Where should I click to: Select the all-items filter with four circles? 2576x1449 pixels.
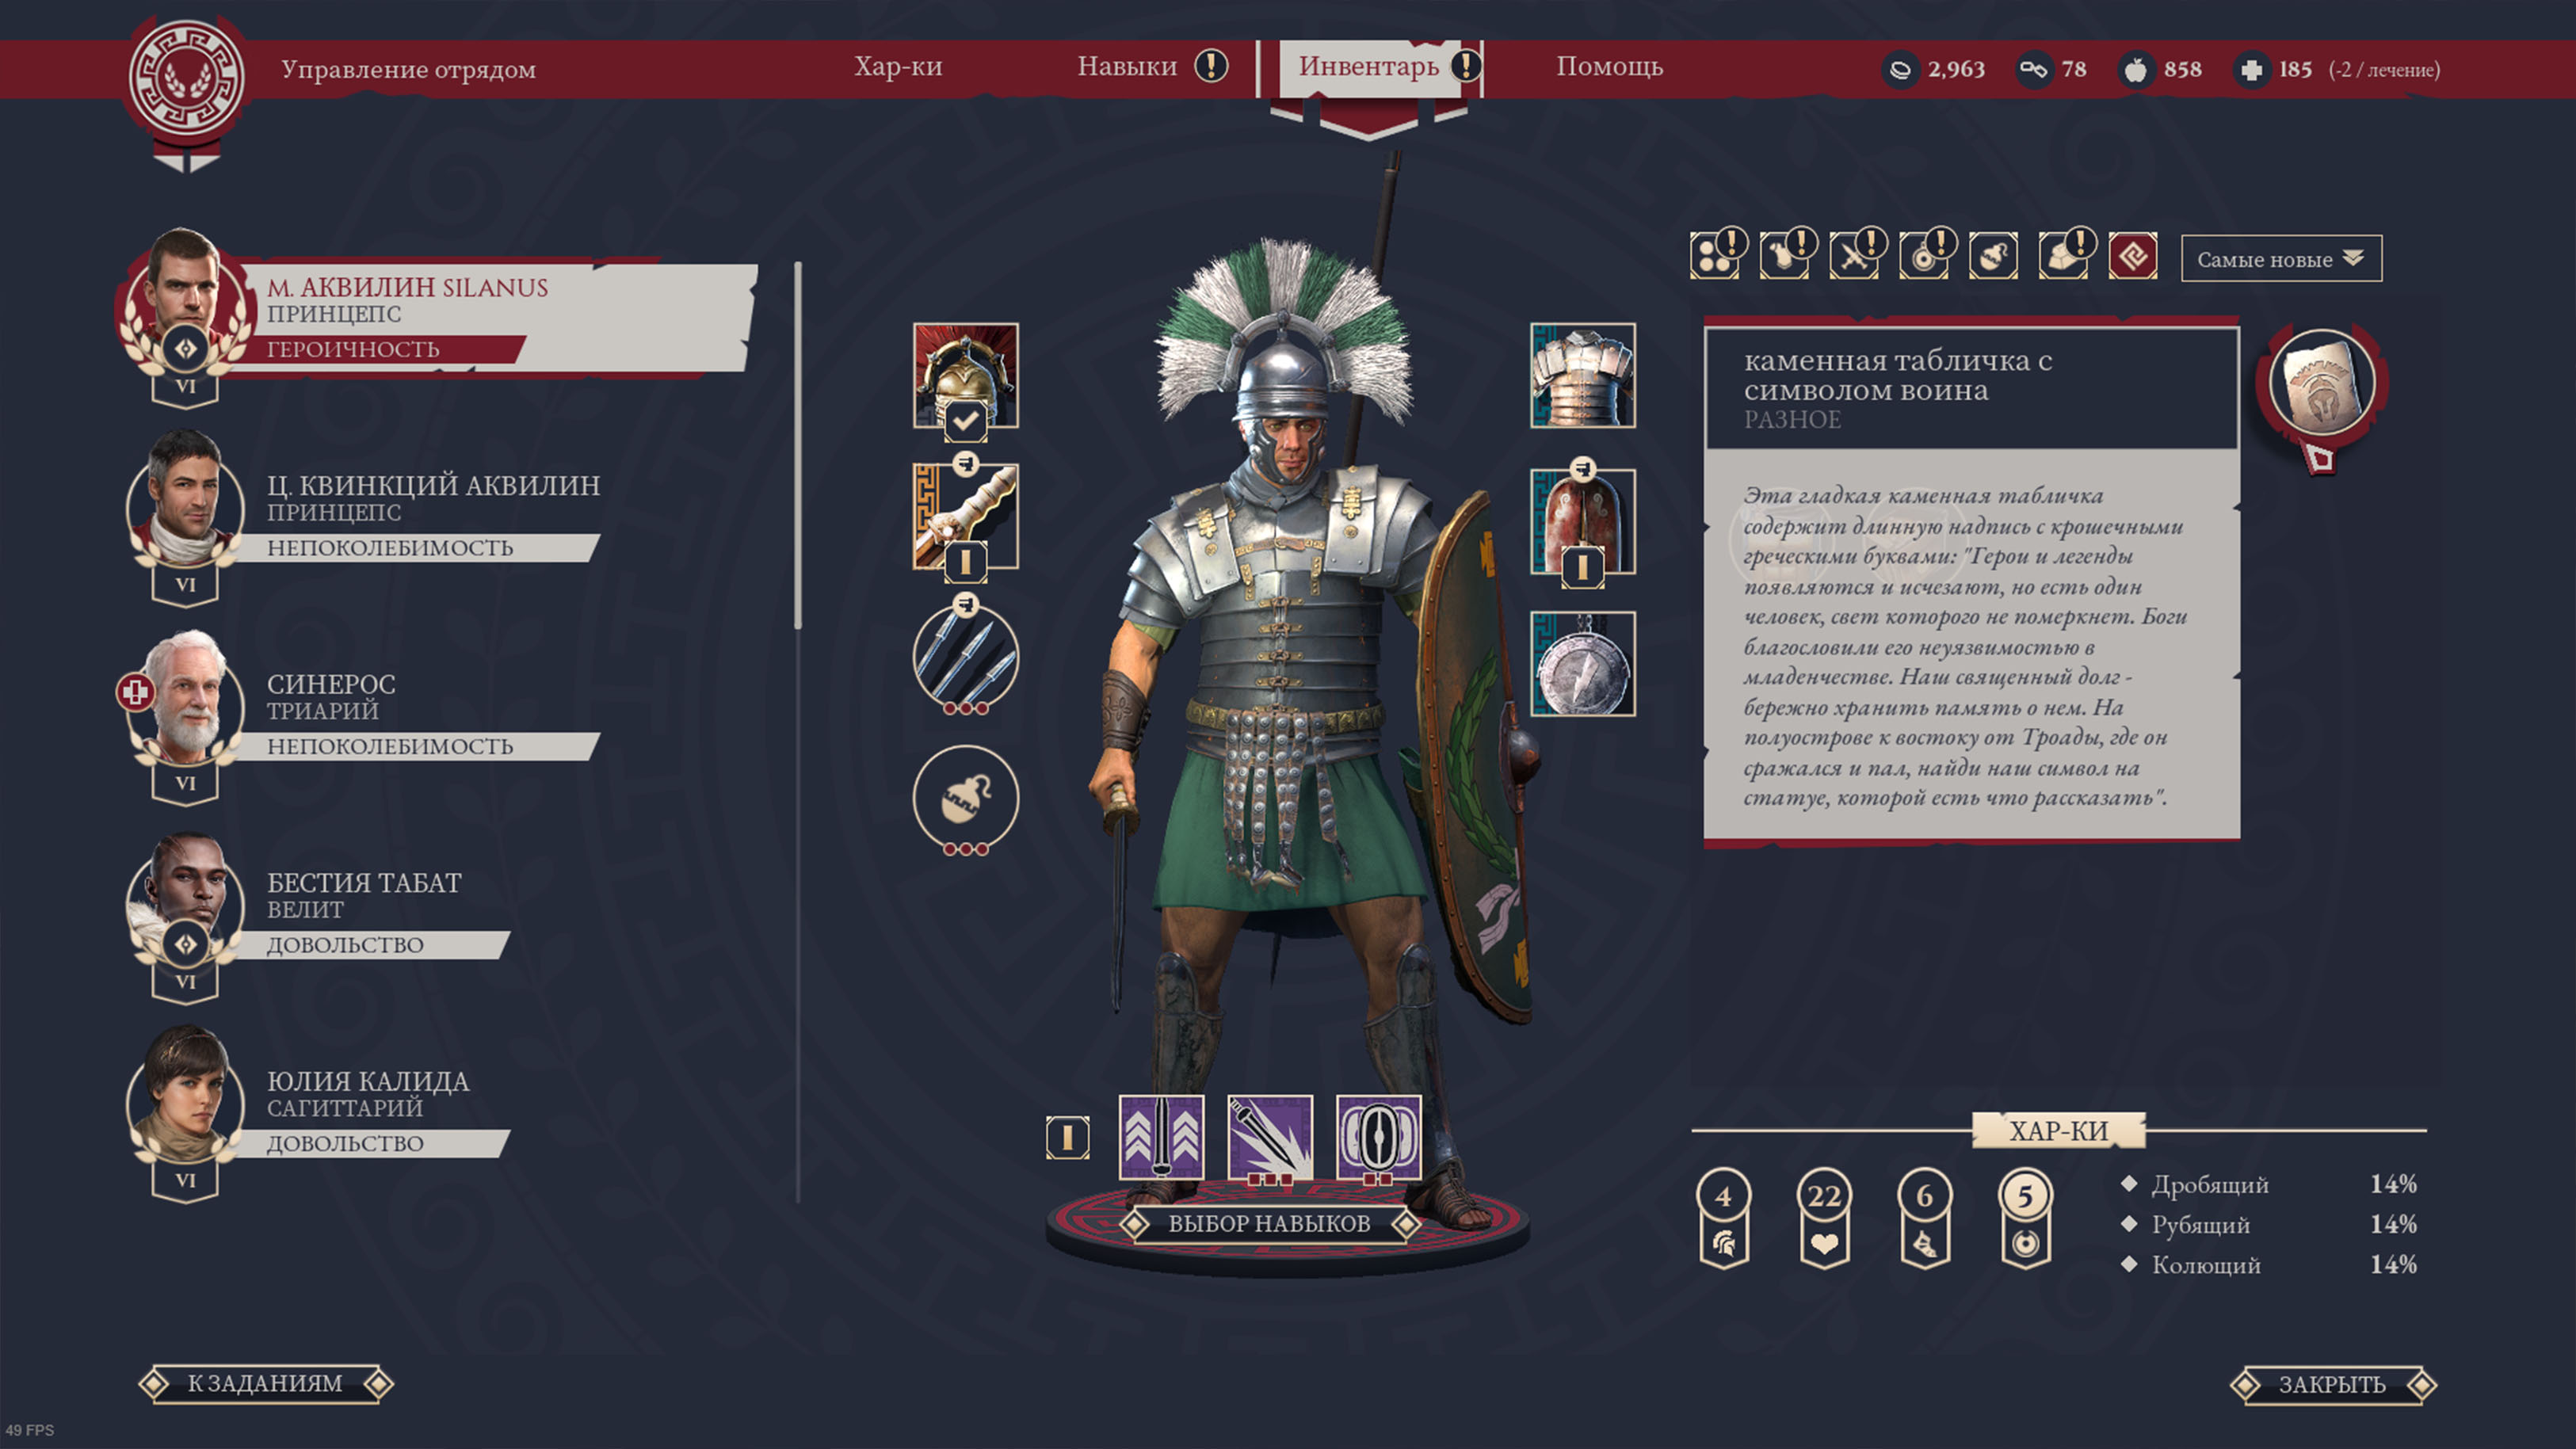pyautogui.click(x=1714, y=258)
